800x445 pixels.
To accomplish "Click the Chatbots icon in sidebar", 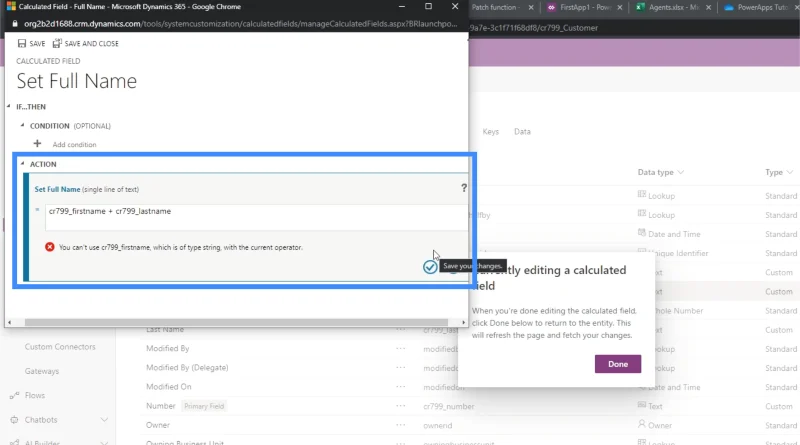I will click(x=14, y=420).
